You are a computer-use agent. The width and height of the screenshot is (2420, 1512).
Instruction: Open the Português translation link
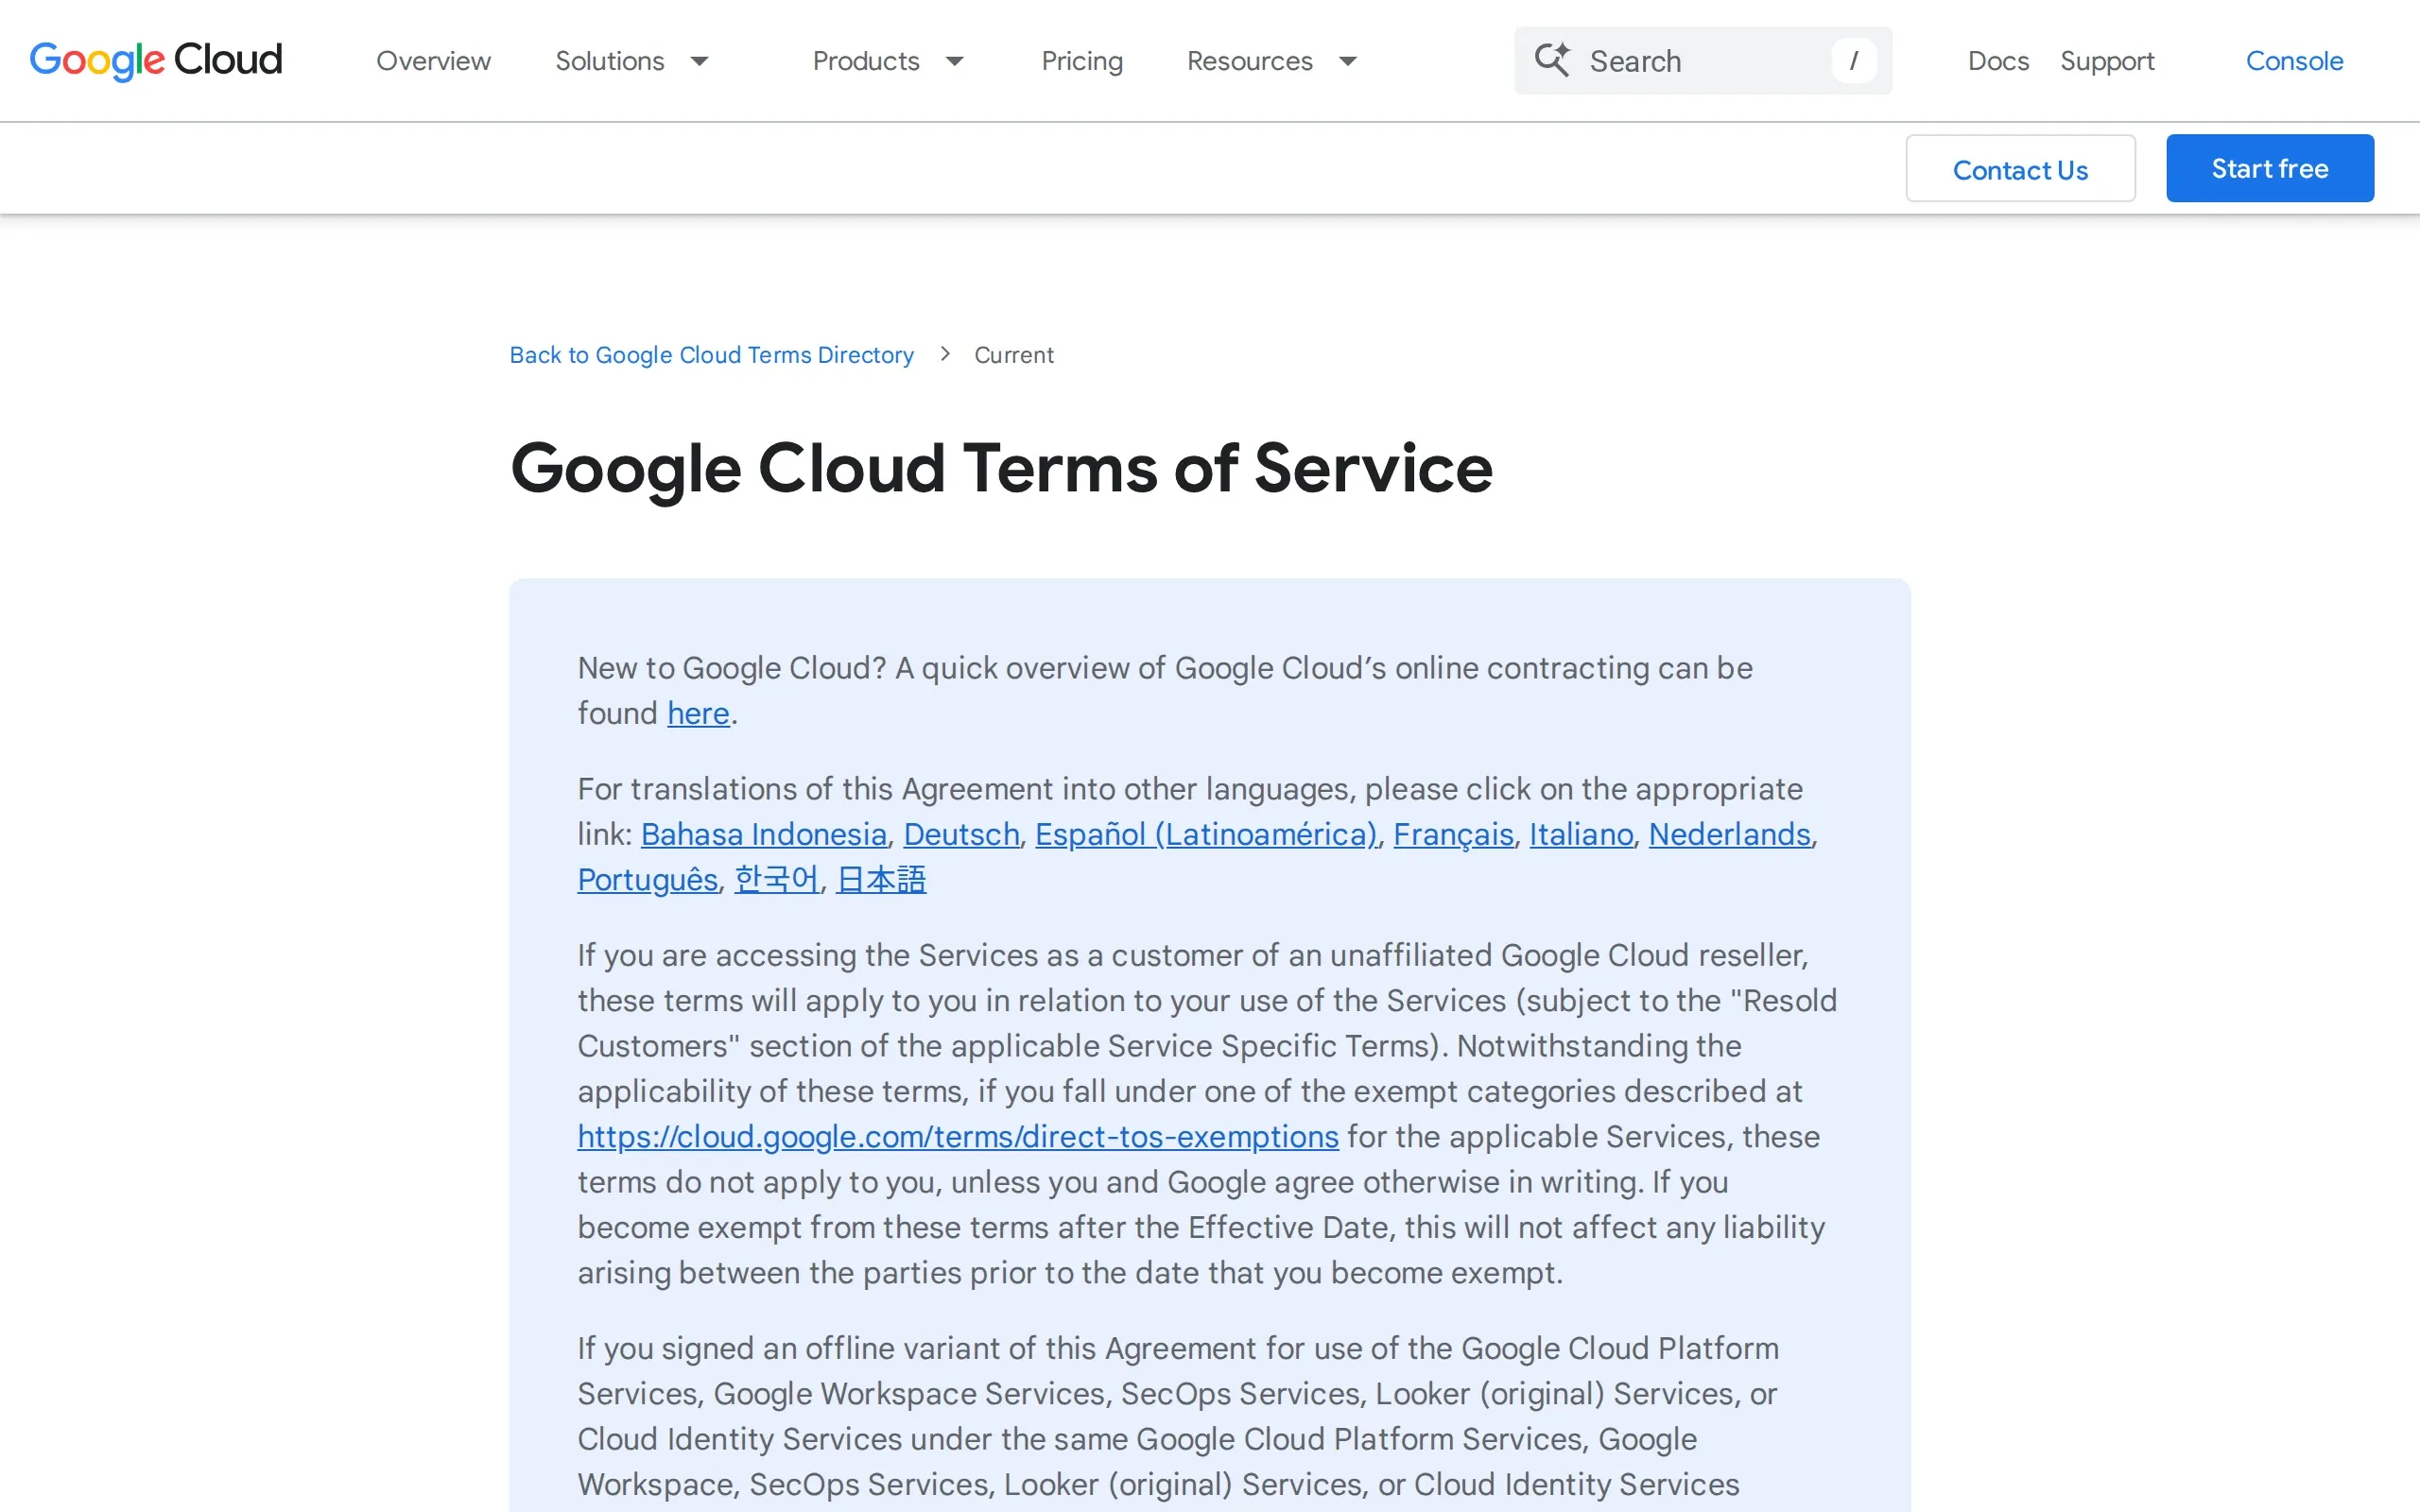[x=648, y=879]
